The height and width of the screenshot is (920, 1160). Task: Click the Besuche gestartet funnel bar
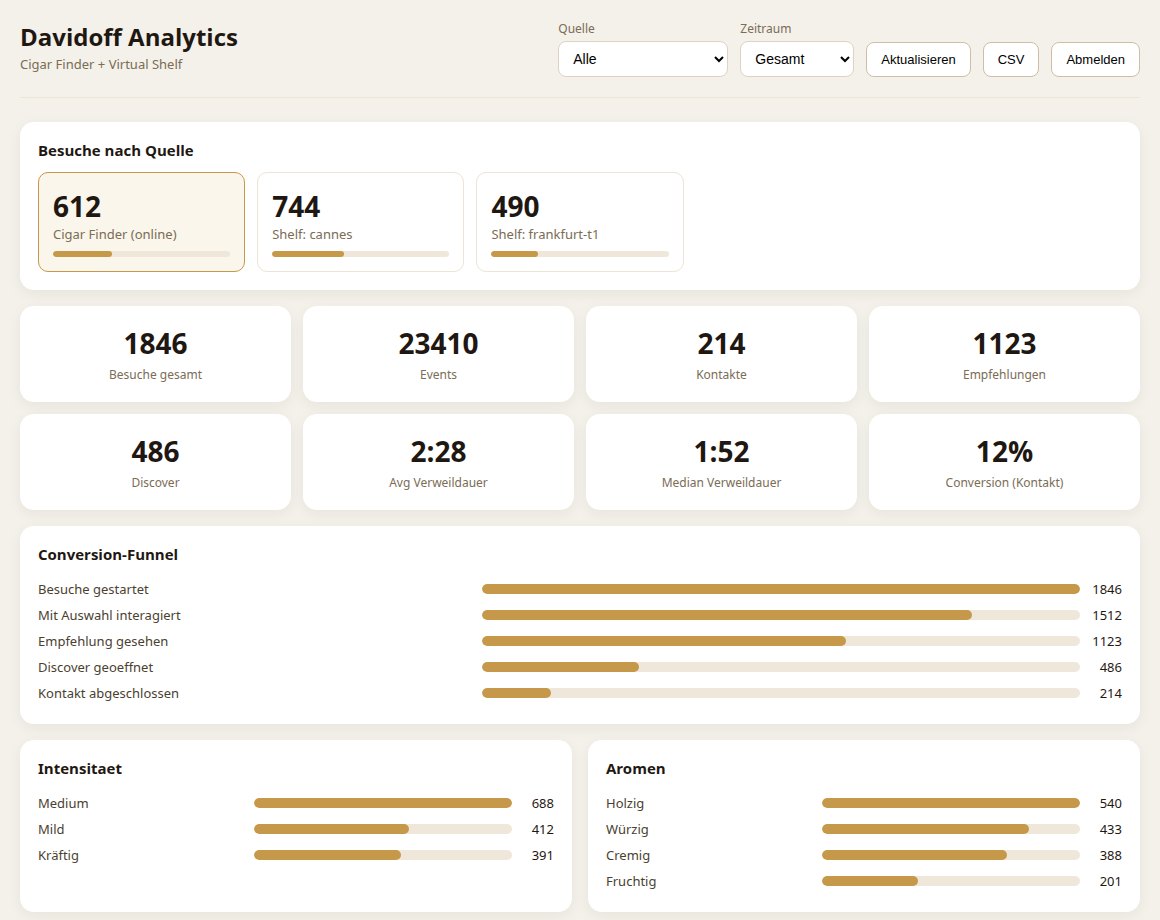tap(780, 589)
